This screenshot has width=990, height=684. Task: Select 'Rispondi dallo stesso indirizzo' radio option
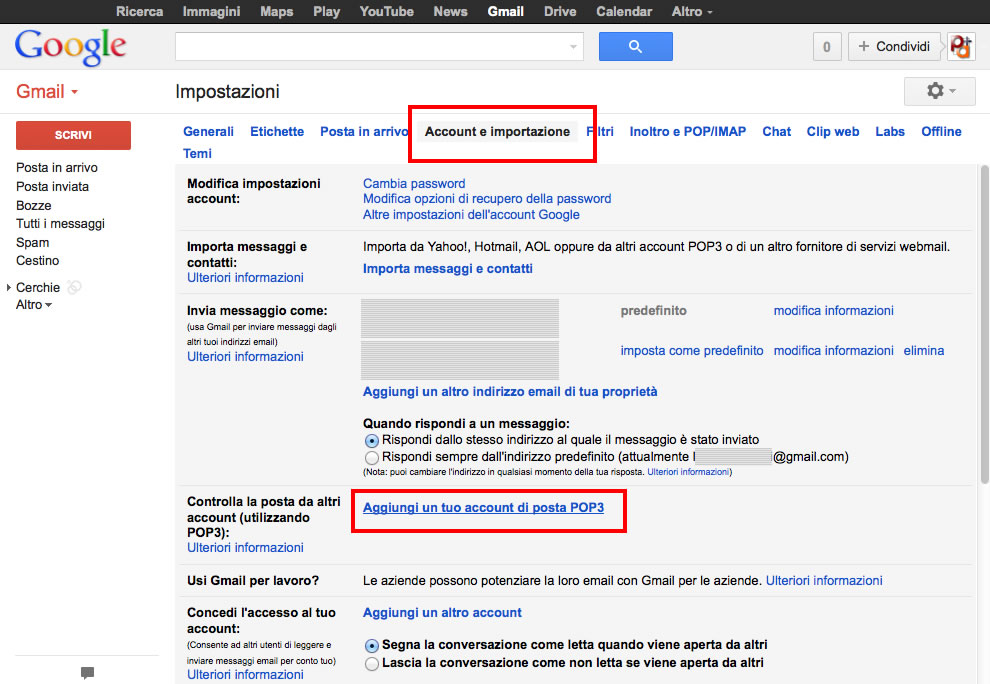pyautogui.click(x=372, y=440)
